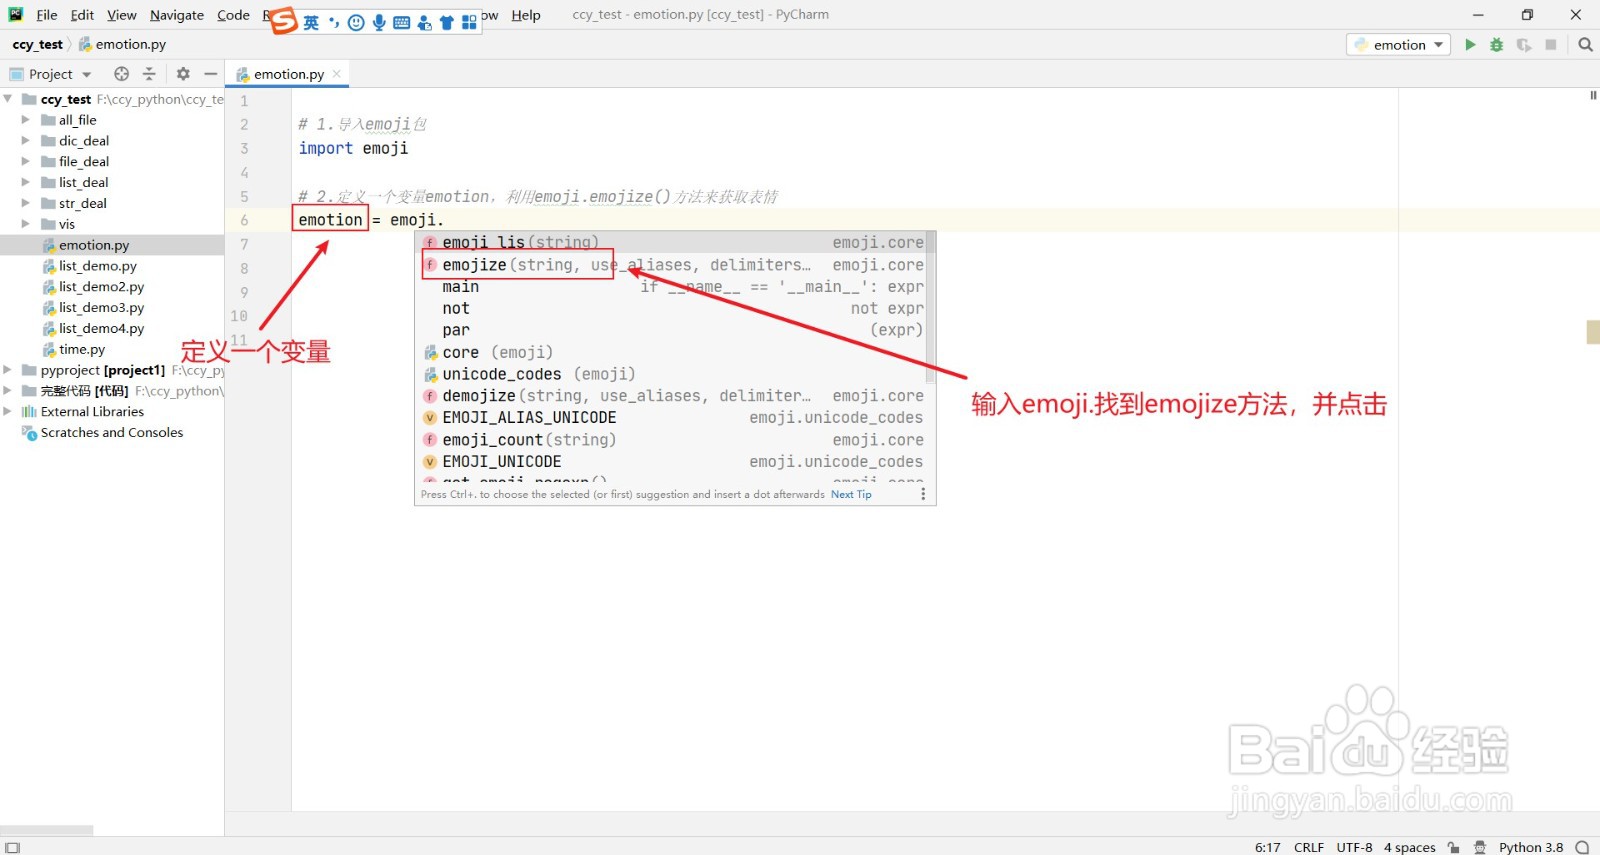Screen dimensions: 1600x855
Task: Switch to emotion.py editor tab
Action: [288, 74]
